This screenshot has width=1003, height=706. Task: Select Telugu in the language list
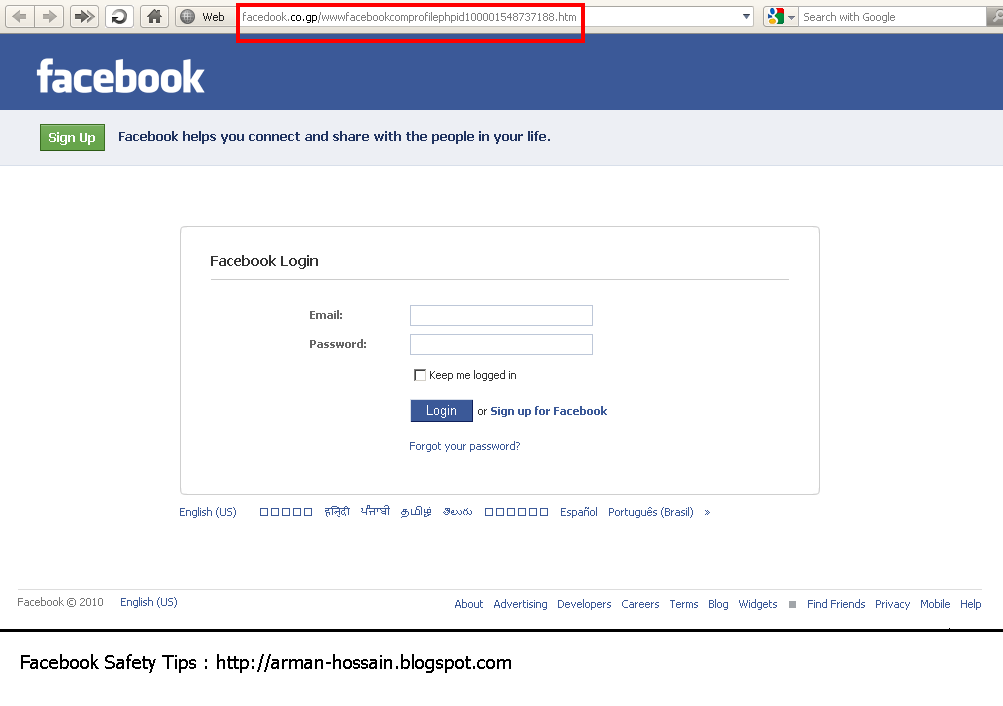click(x=457, y=512)
